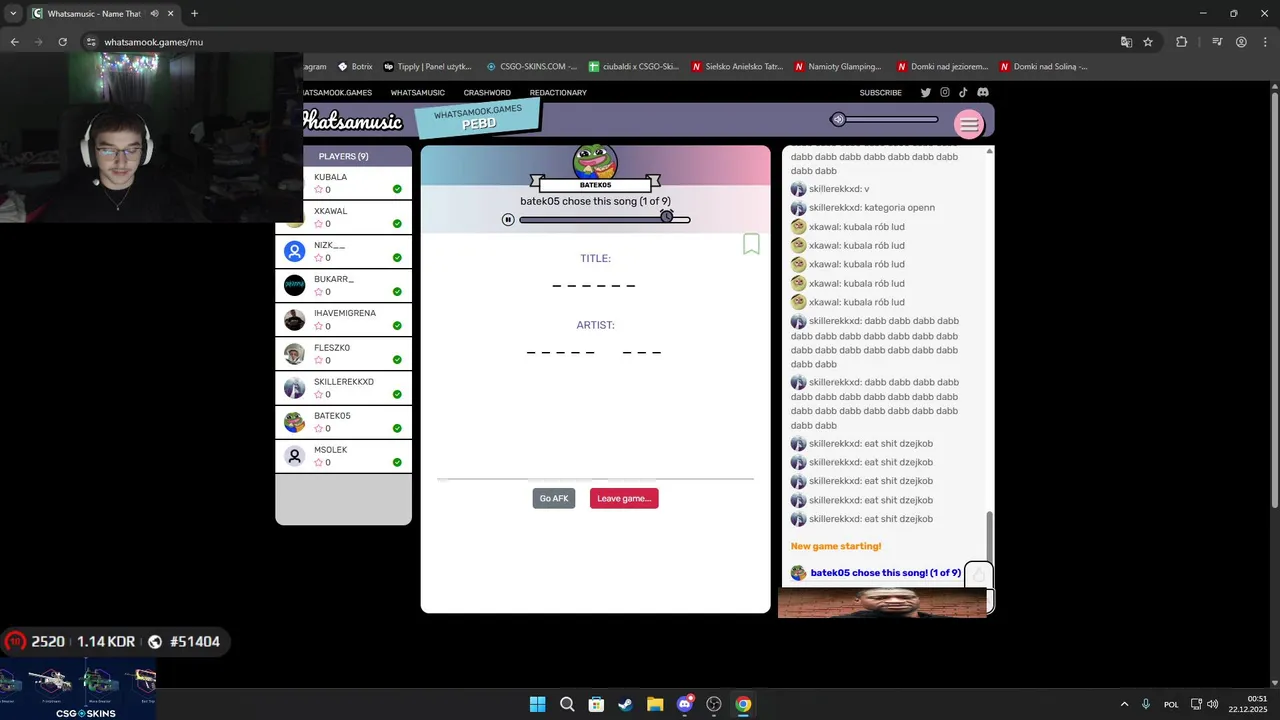1280x720 pixels.
Task: Click BATEK05's pepe avatar above the song
Action: tap(595, 162)
